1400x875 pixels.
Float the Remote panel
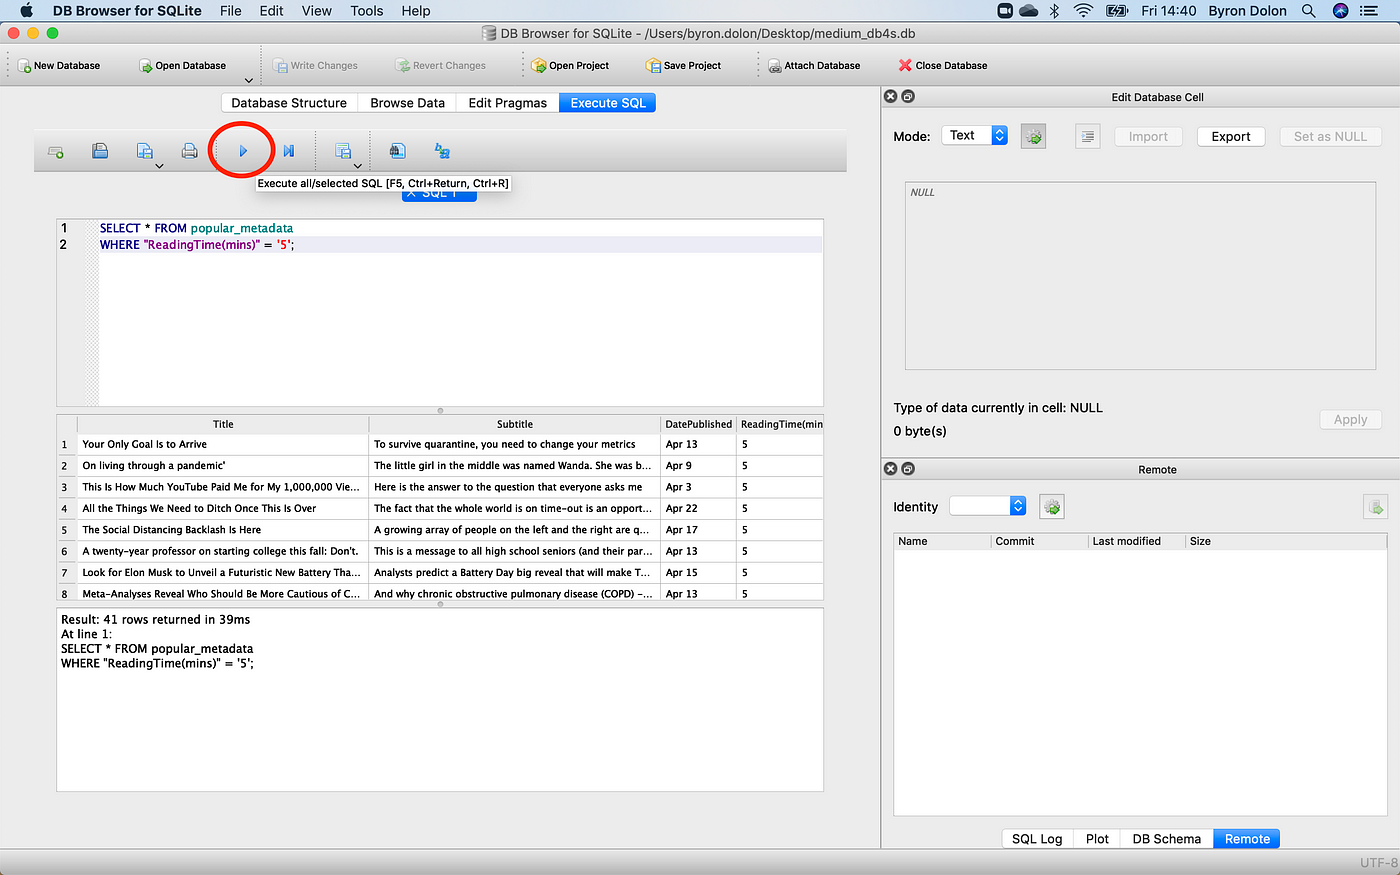coord(908,468)
